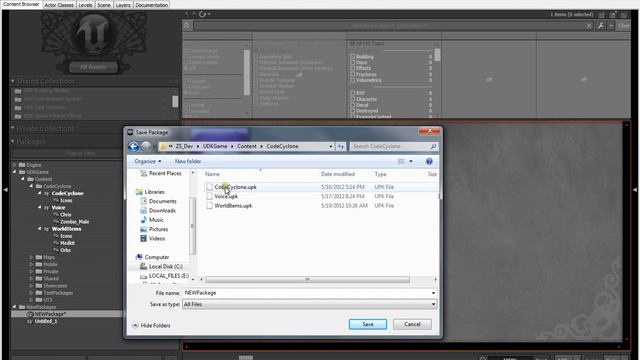The image size is (640, 360).
Task: Select NEWPackage* in the package tree
Action: click(x=50, y=314)
